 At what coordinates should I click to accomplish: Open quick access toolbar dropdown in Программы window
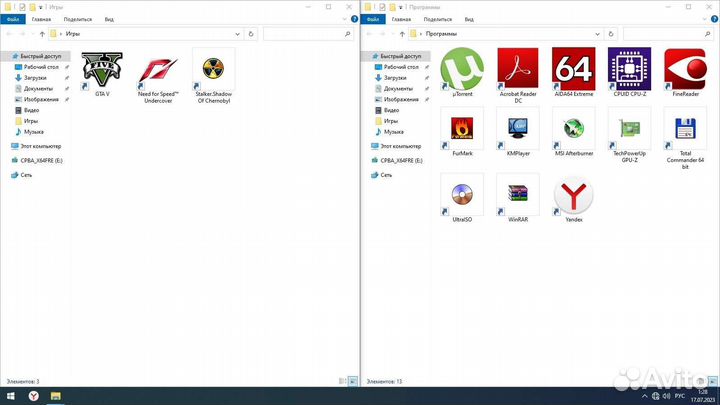pos(400,7)
